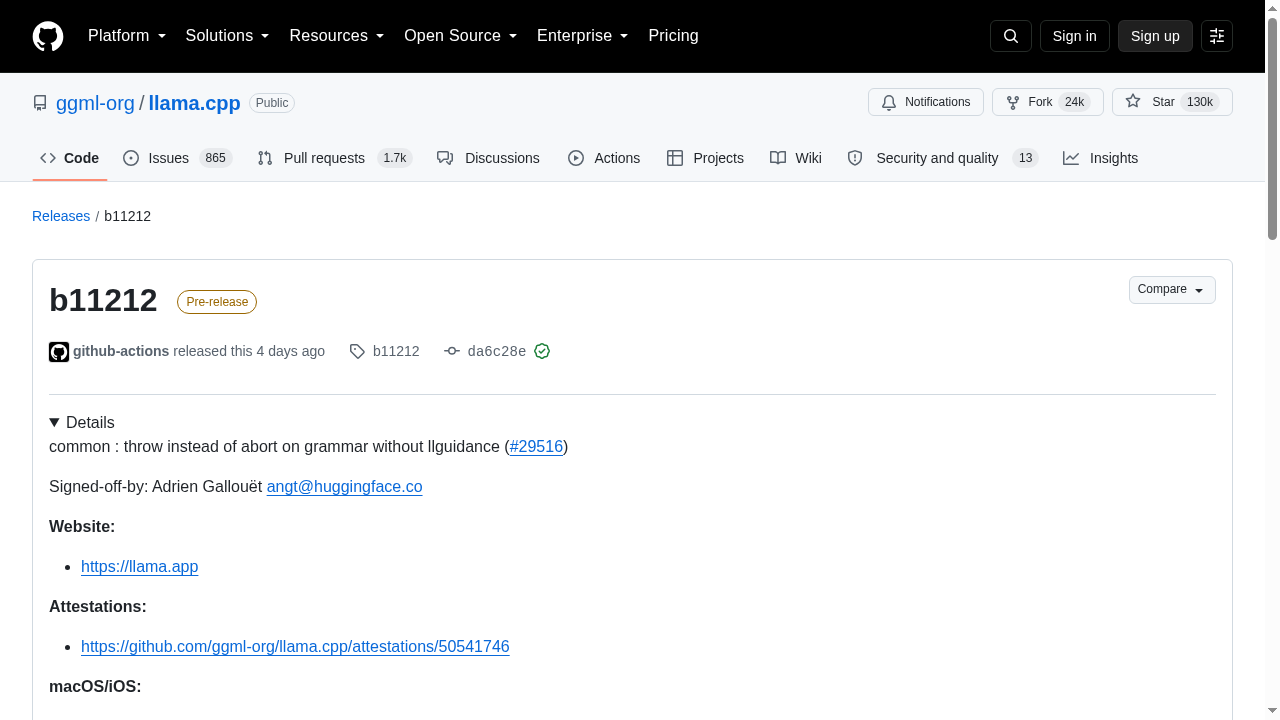This screenshot has height=720, width=1280.
Task: Open the Insights tab
Action: [1100, 158]
